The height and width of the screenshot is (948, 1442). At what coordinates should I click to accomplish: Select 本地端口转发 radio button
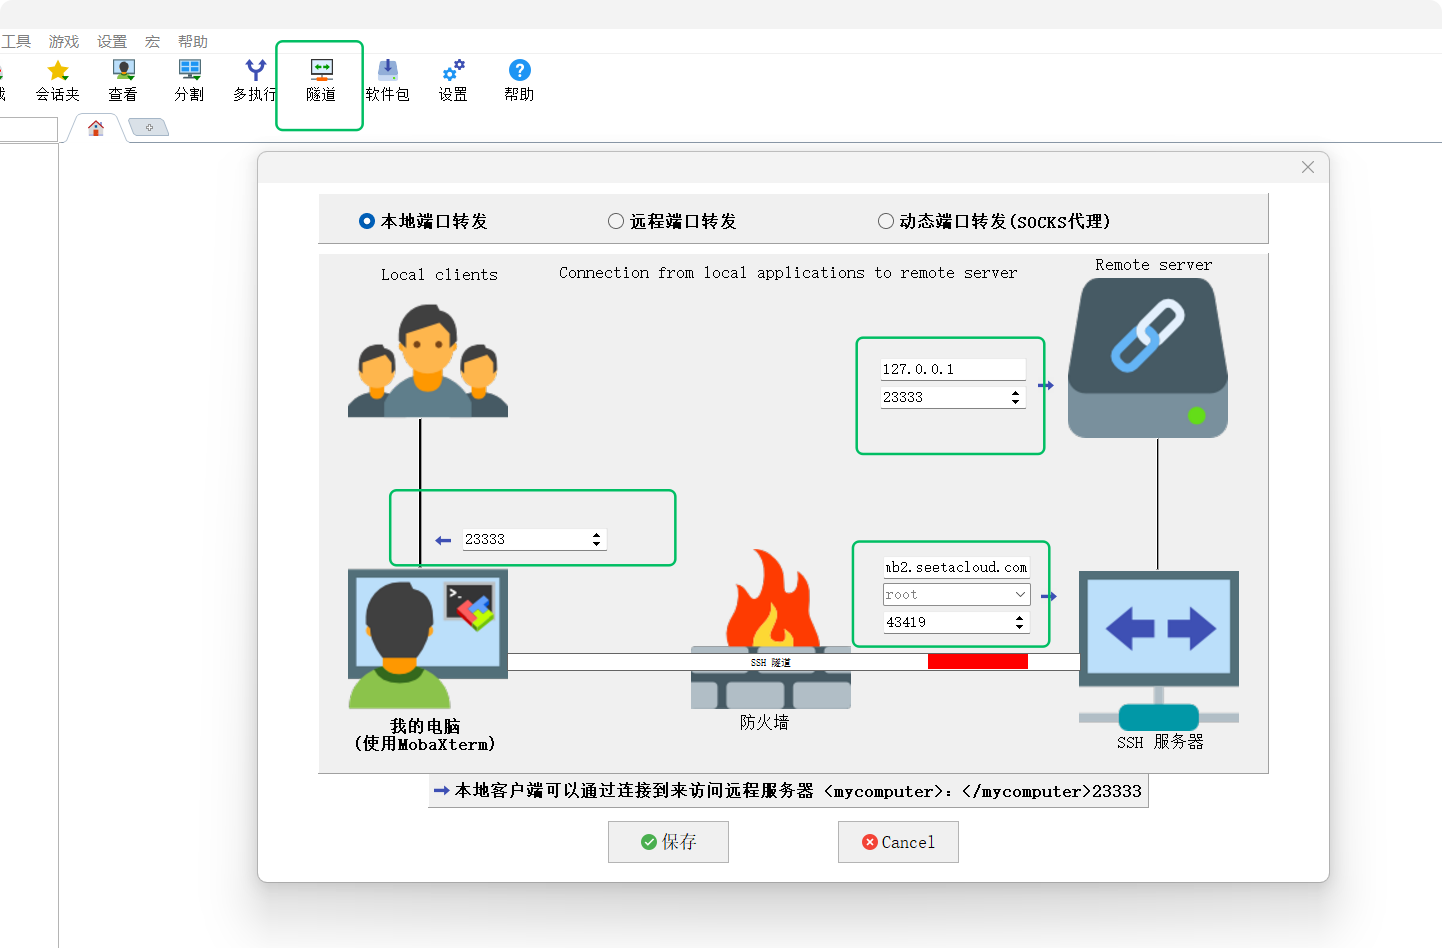367,221
